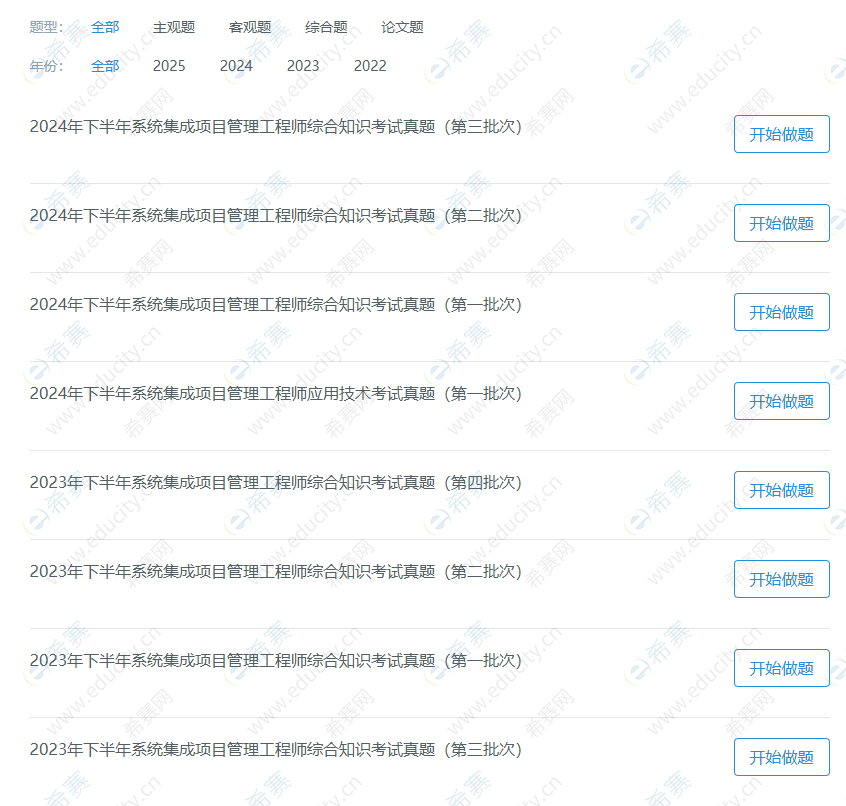
Task: Filter exams by year 2024
Action: [236, 66]
